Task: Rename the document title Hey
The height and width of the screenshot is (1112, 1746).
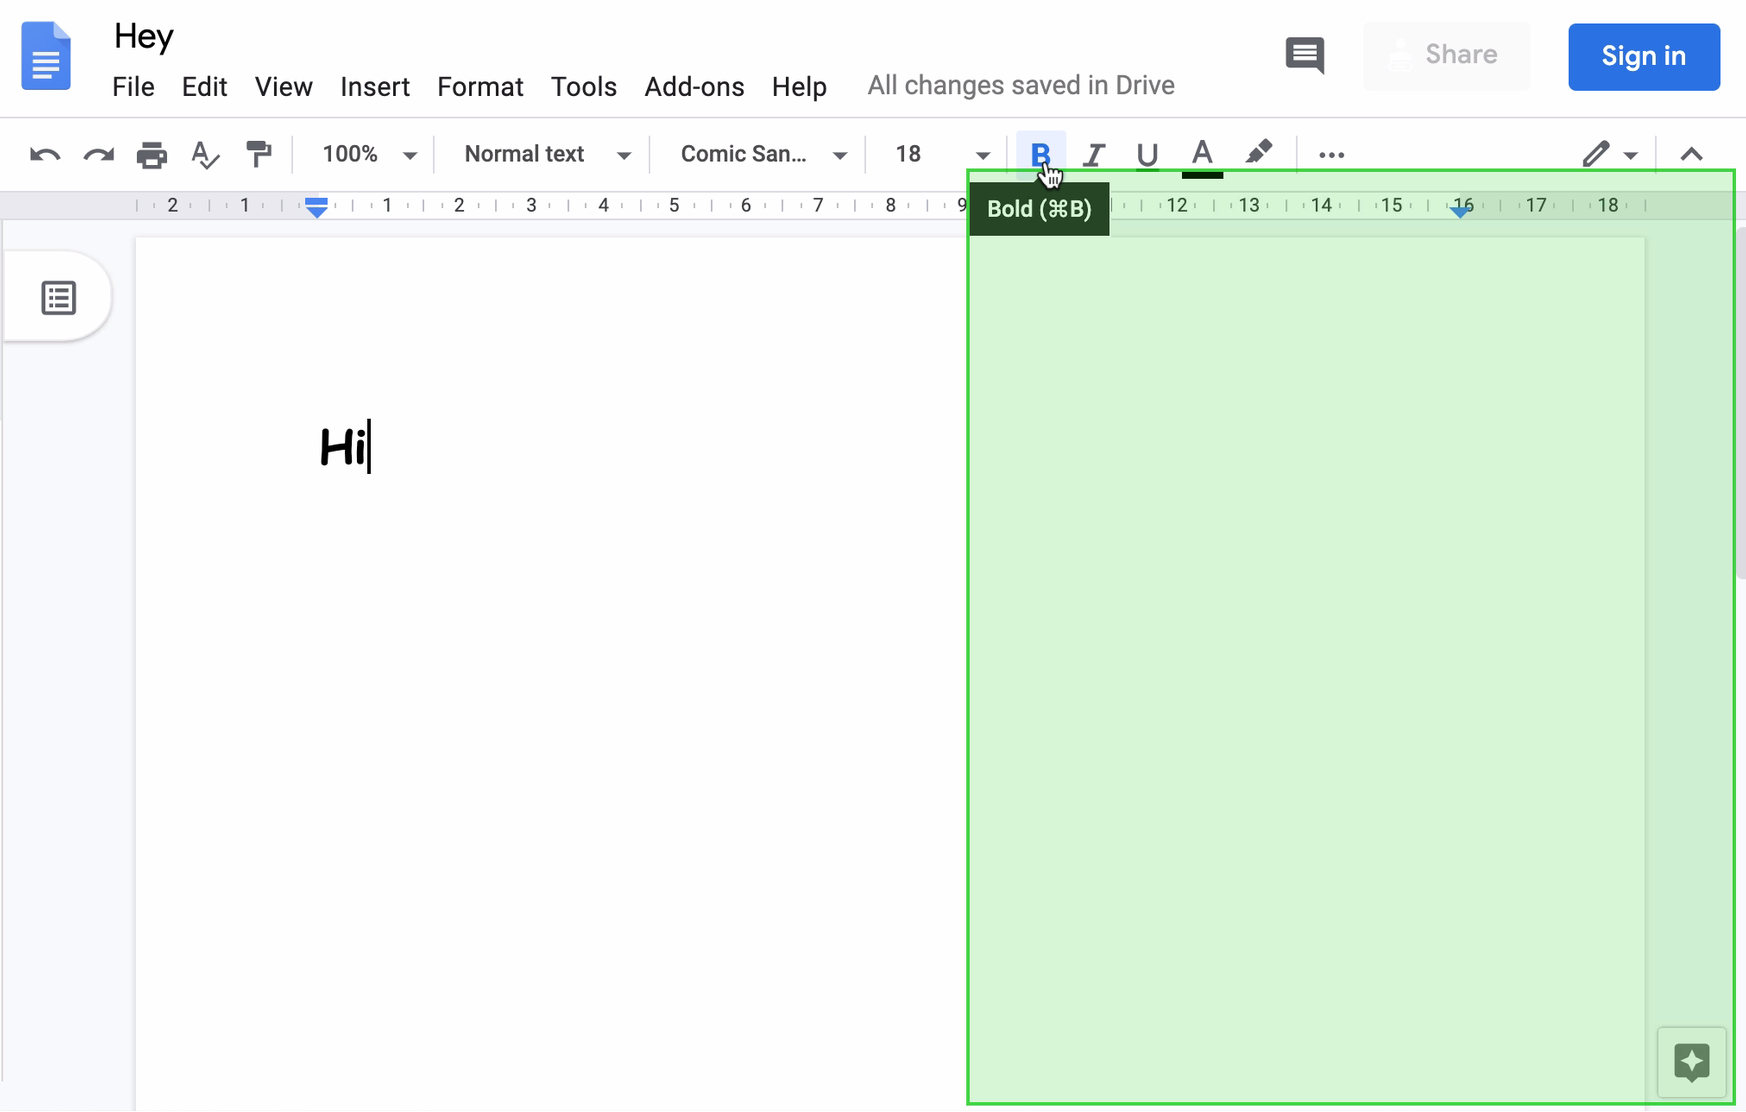Action: 144,37
